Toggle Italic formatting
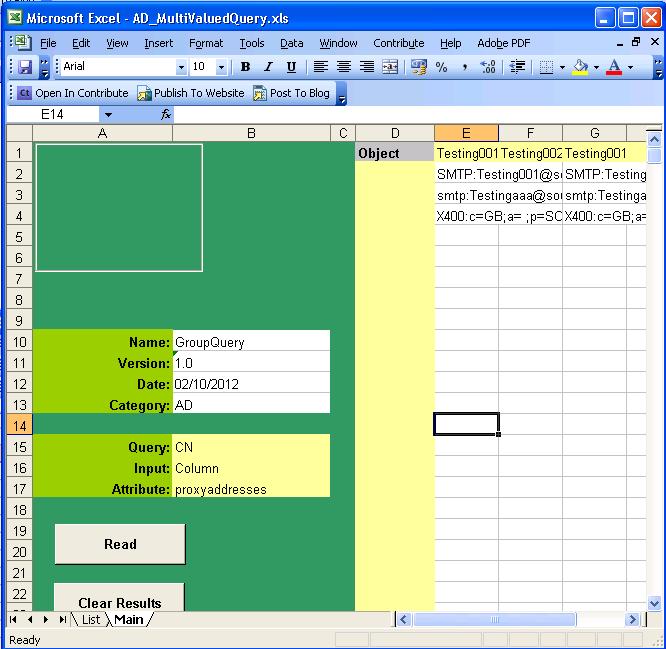666x649 pixels. click(268, 67)
